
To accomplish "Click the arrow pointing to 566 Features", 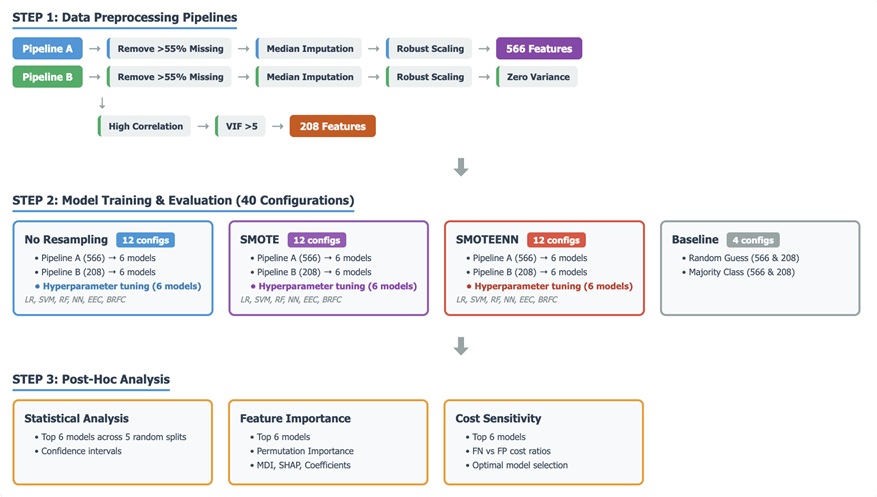I will 483,49.
